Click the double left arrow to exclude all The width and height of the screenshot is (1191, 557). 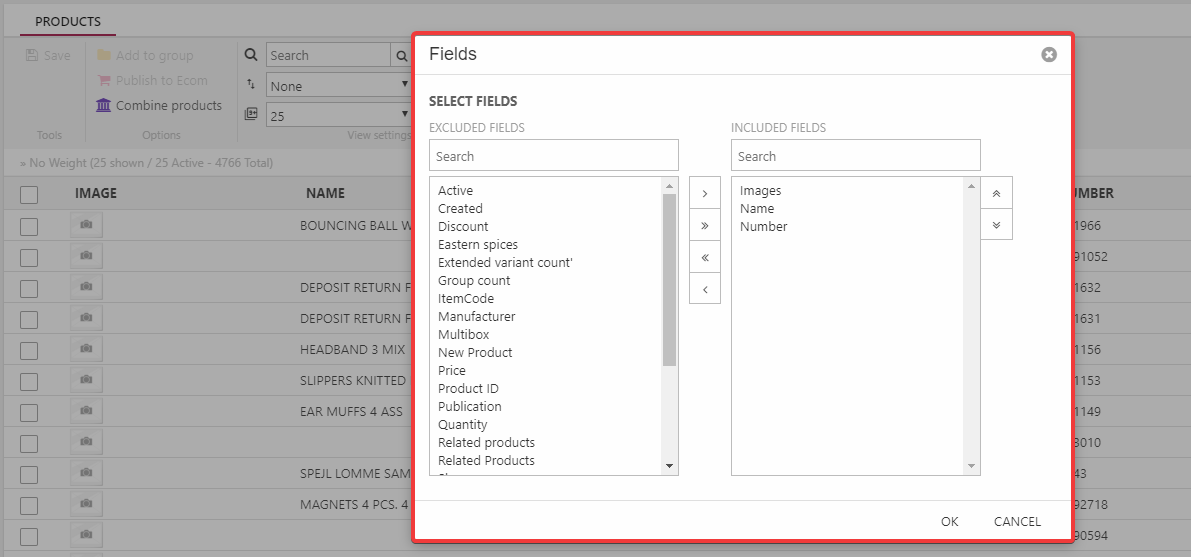(x=704, y=257)
